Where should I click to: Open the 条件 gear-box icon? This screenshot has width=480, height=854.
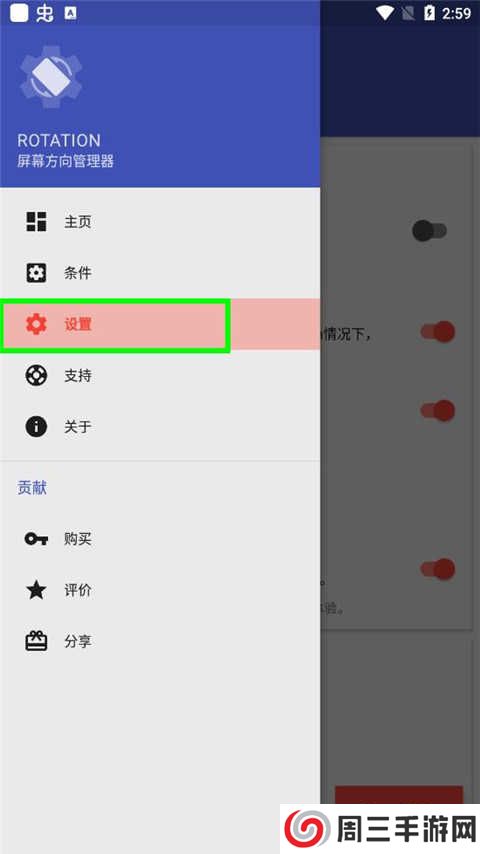coord(37,273)
